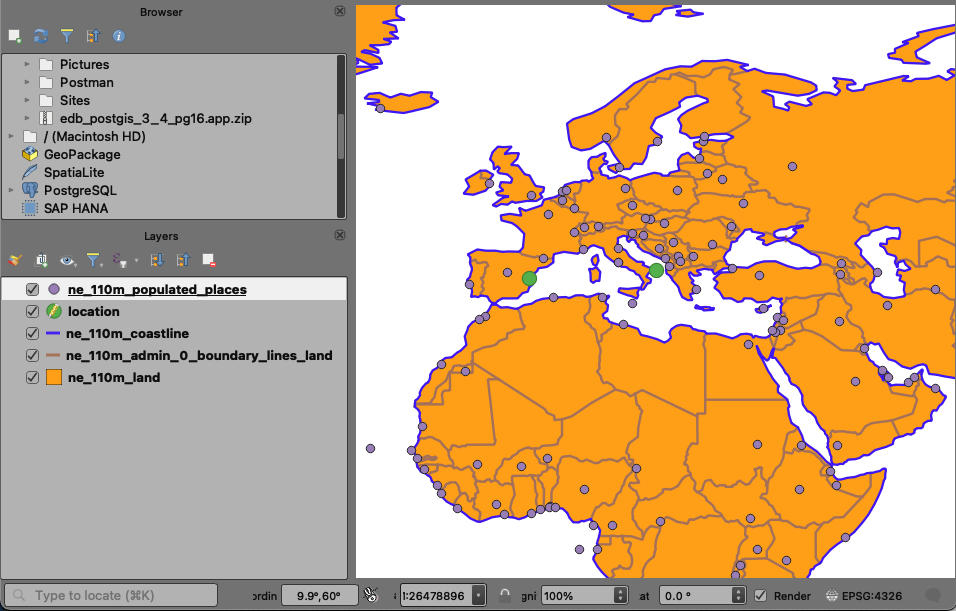This screenshot has width=956, height=611.
Task: Collapse all layers in the Layers panel
Action: coord(183,260)
